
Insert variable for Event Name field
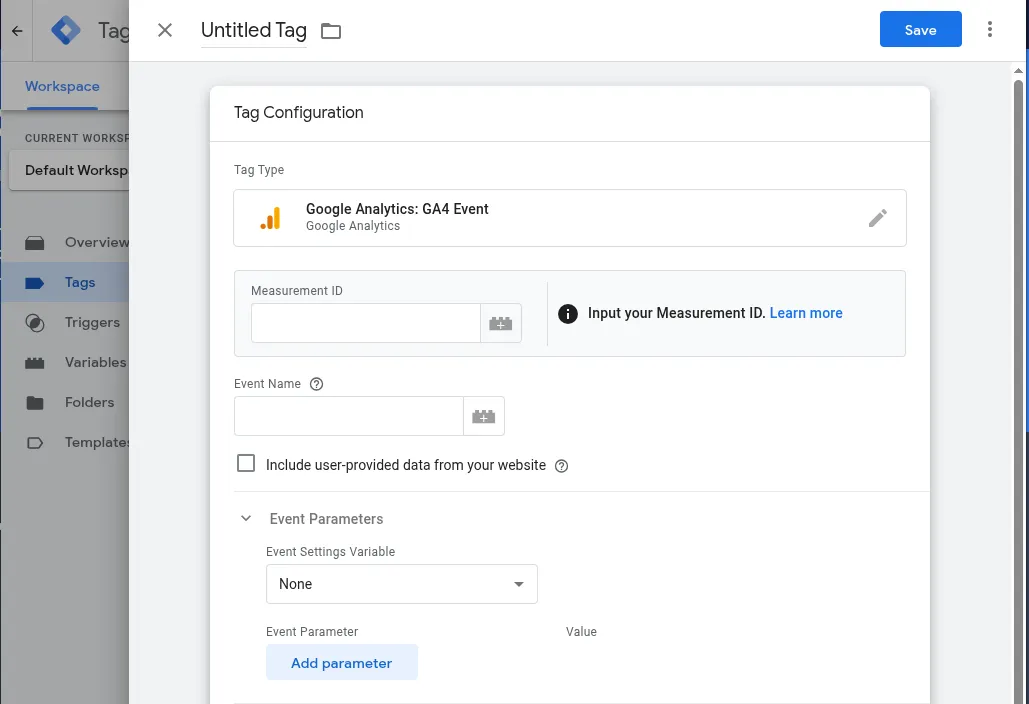click(484, 416)
